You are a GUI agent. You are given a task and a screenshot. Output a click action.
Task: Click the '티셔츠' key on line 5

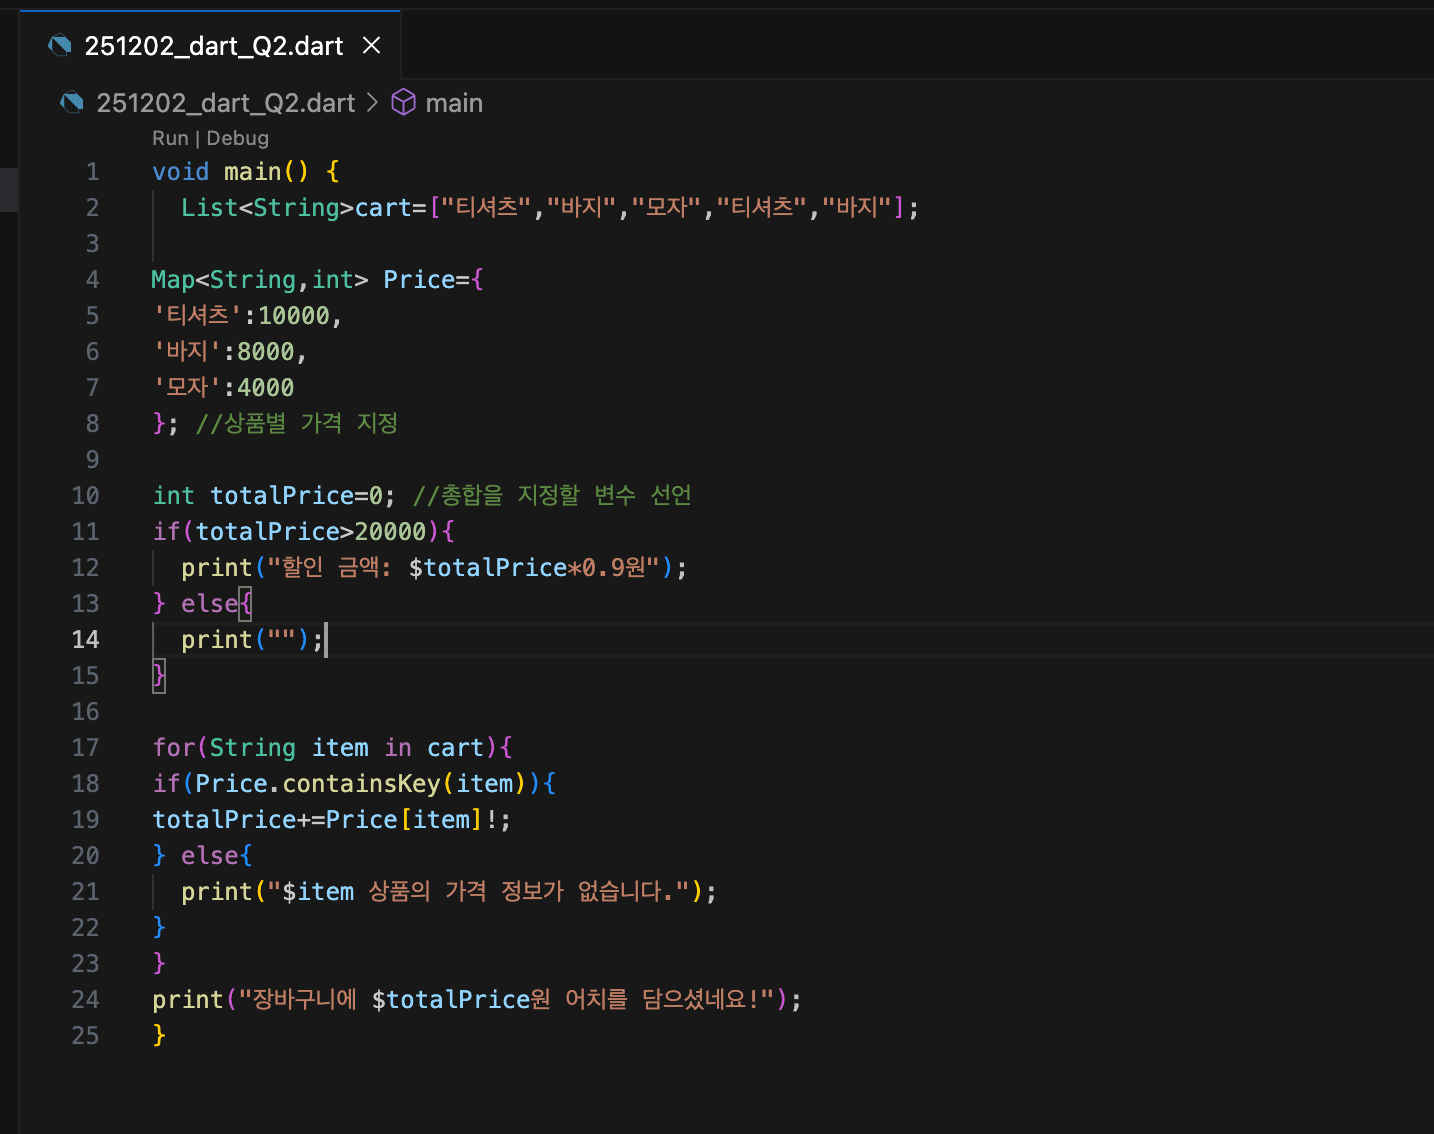[198, 315]
